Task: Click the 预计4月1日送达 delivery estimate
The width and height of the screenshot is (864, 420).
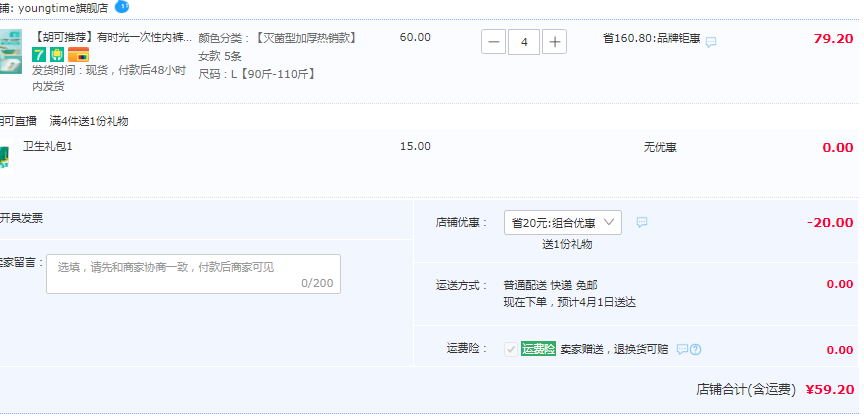Action: (x=596, y=302)
